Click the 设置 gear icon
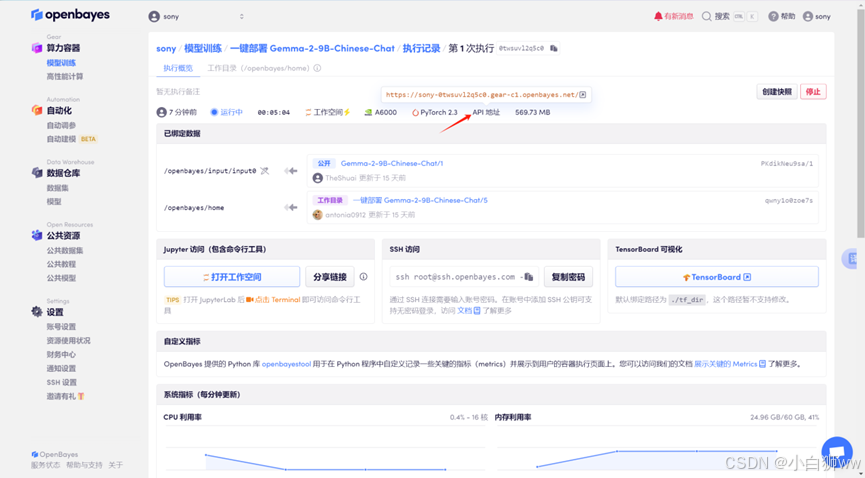Screen dimensions: 865x478 pyautogui.click(x=36, y=312)
